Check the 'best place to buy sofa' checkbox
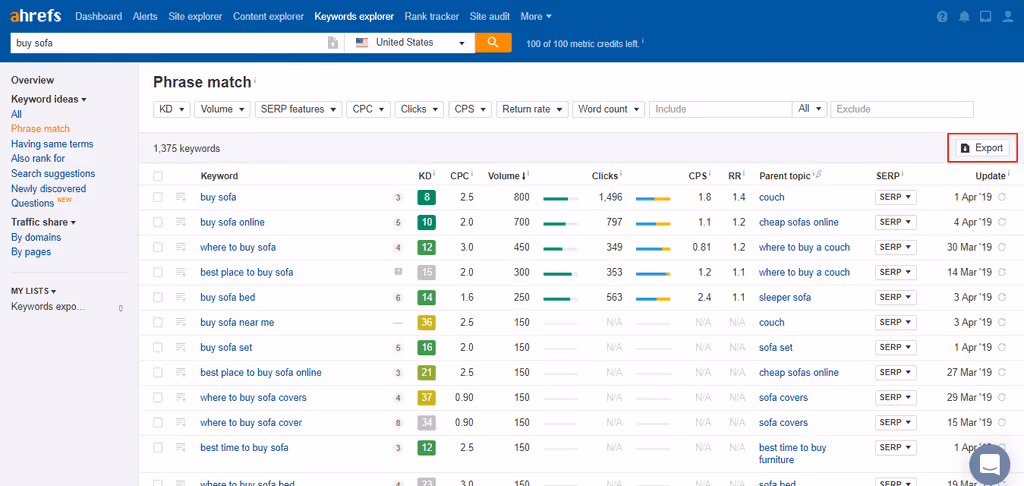Image resolution: width=1024 pixels, height=486 pixels. 157,272
